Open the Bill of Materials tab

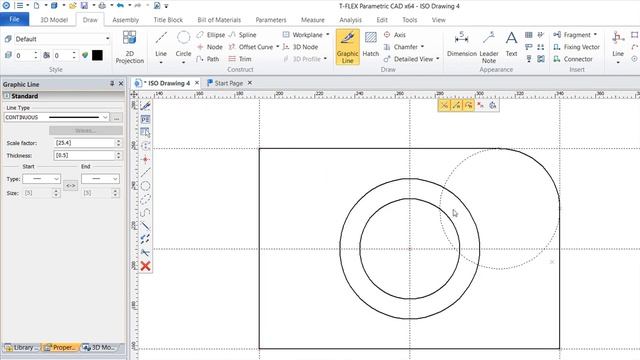[219, 20]
